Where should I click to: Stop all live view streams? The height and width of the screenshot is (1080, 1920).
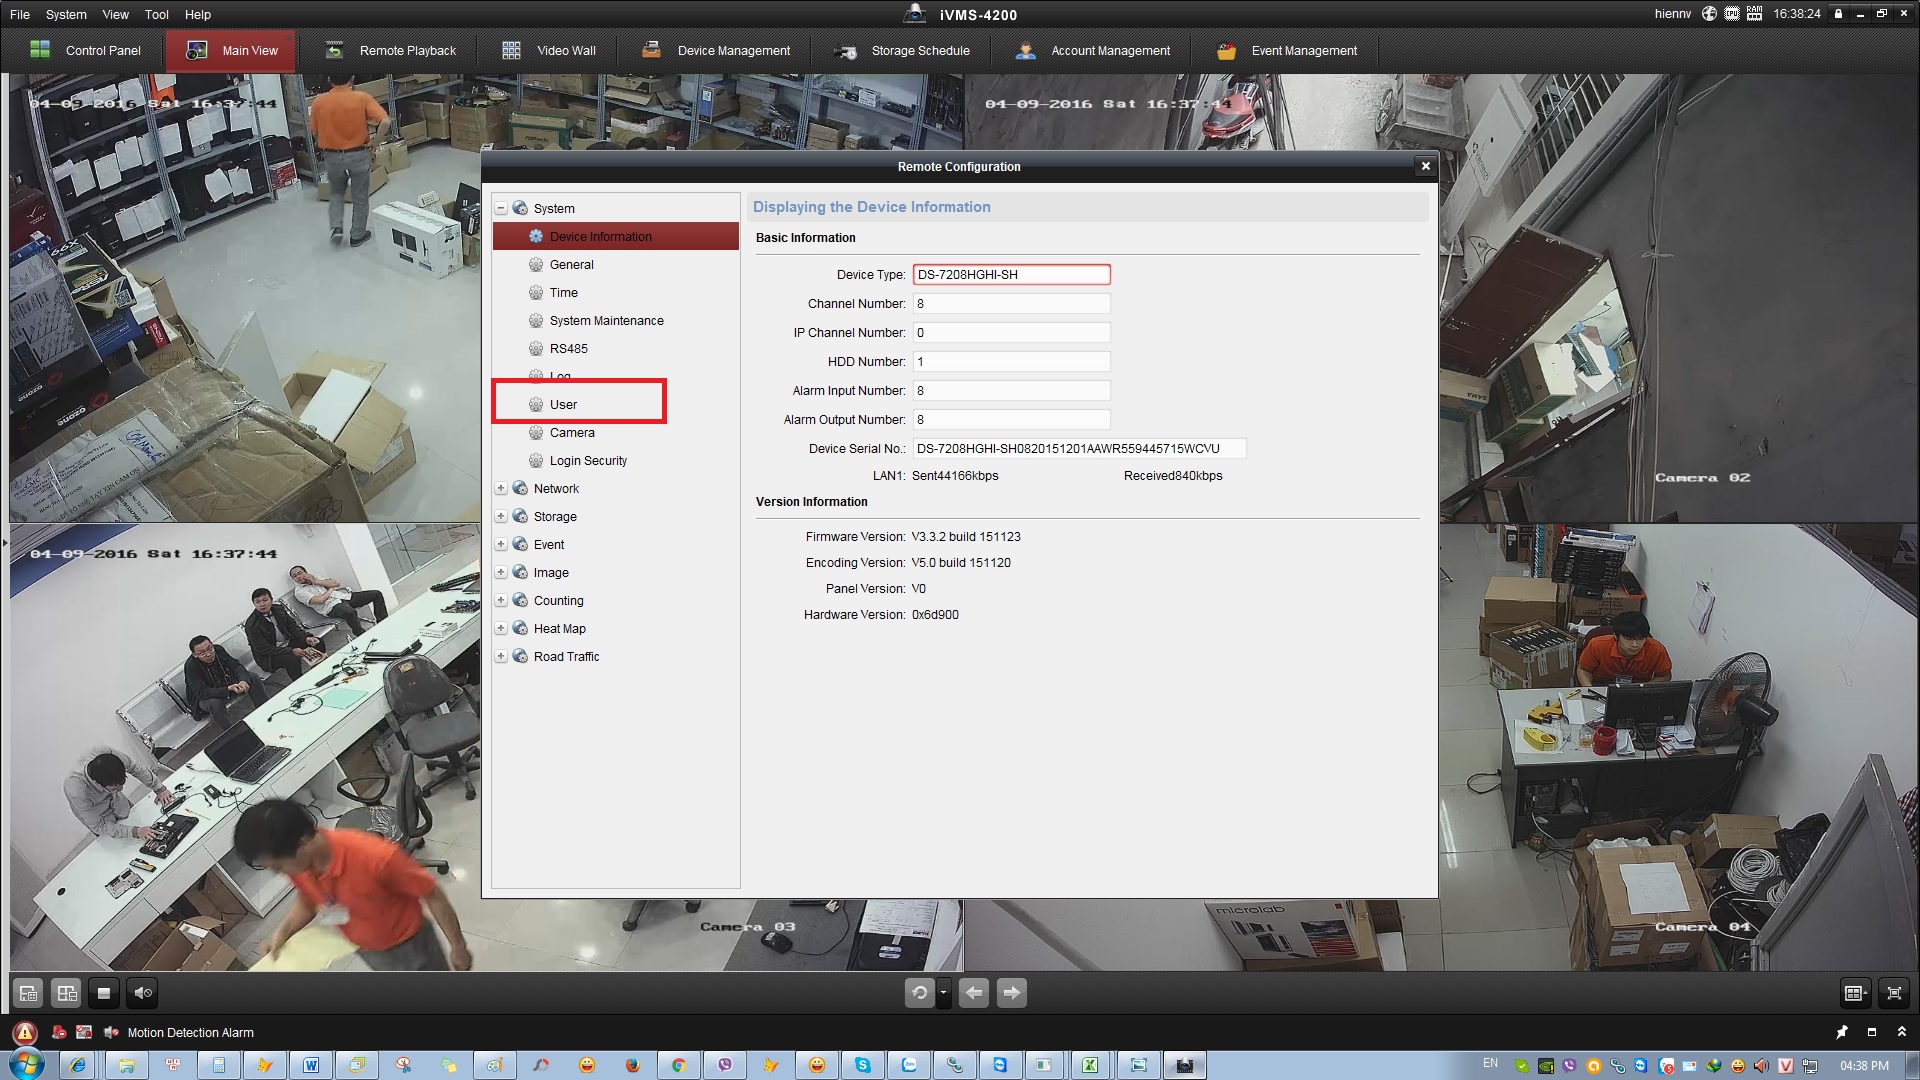click(103, 993)
